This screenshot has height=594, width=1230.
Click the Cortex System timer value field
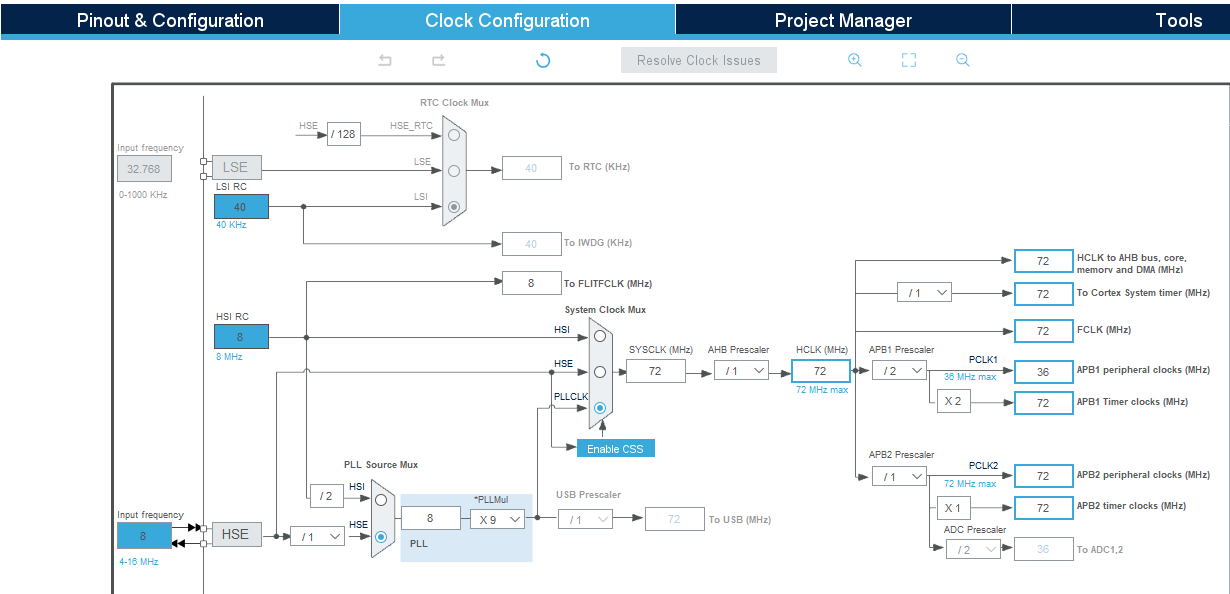click(x=1043, y=294)
